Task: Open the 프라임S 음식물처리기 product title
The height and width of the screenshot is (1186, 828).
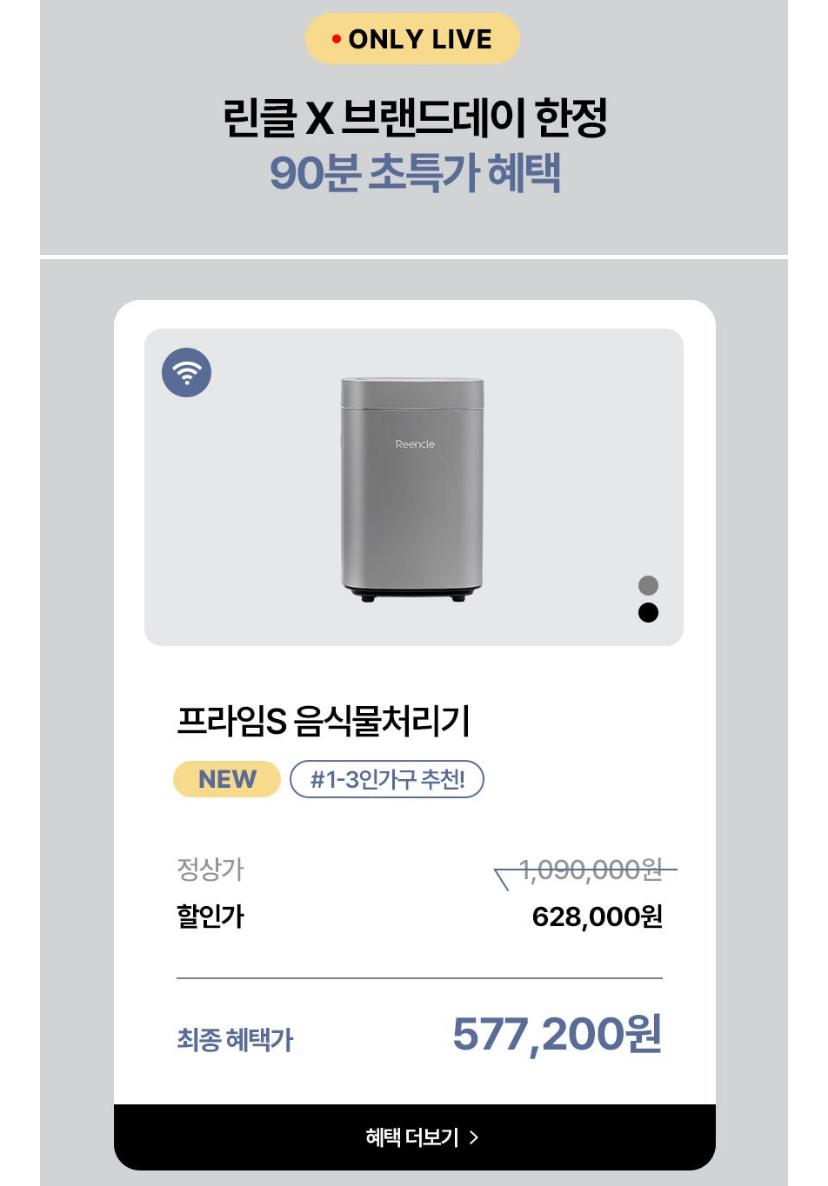Action: [324, 721]
